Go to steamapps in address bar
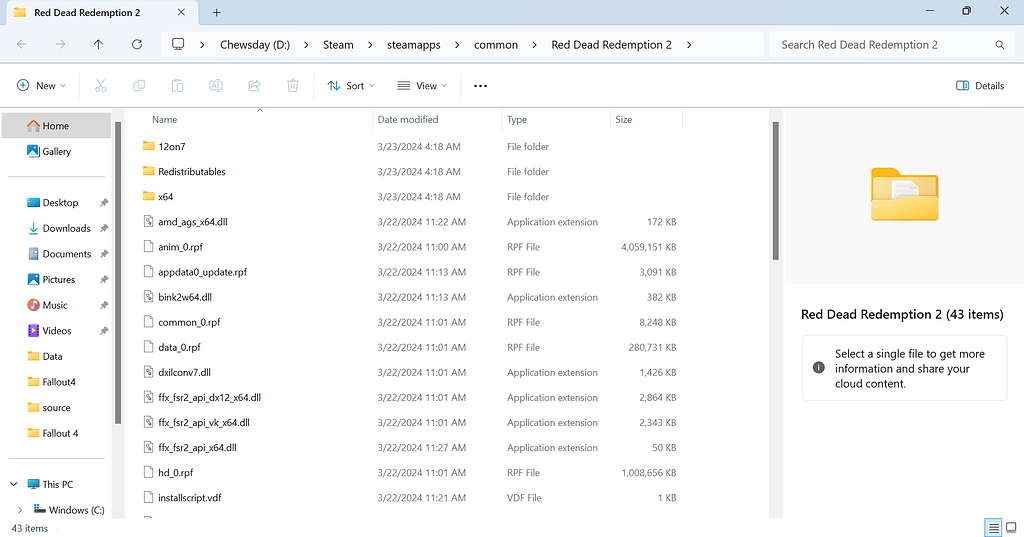Viewport: 1024px width, 537px height. click(413, 44)
